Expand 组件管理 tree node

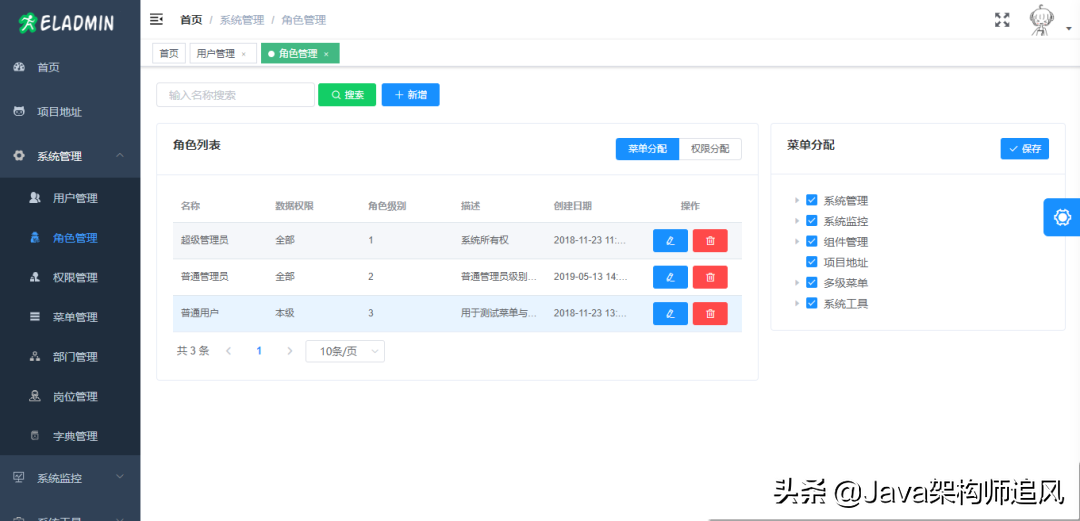coord(797,242)
